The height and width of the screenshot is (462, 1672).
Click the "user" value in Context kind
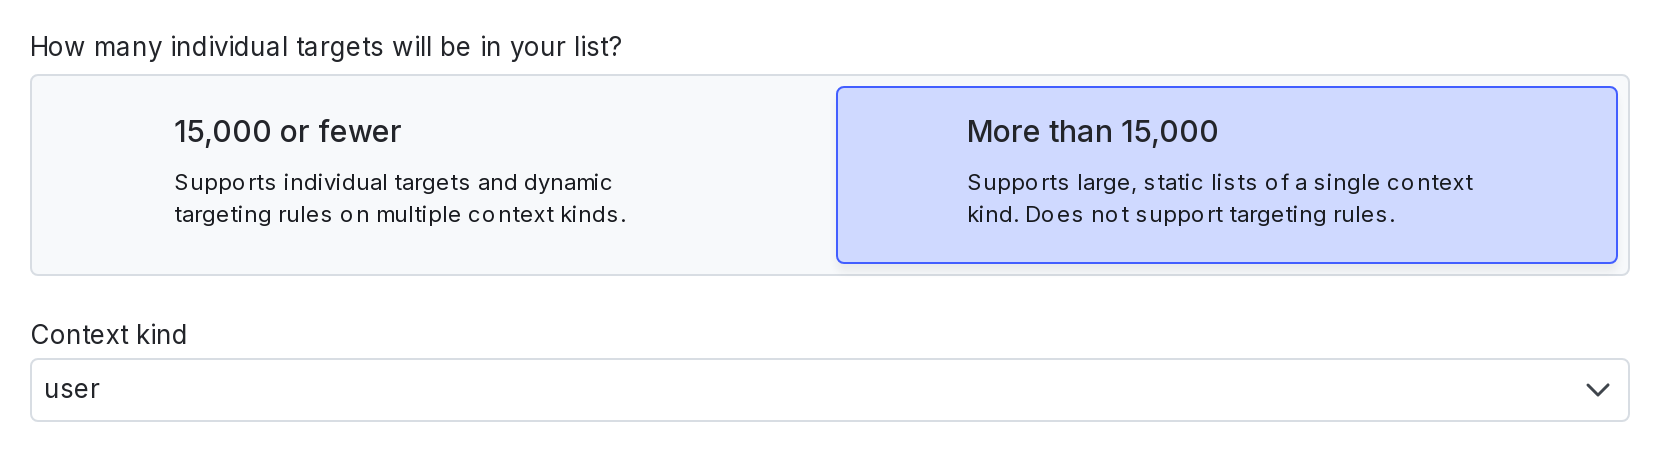click(x=72, y=390)
